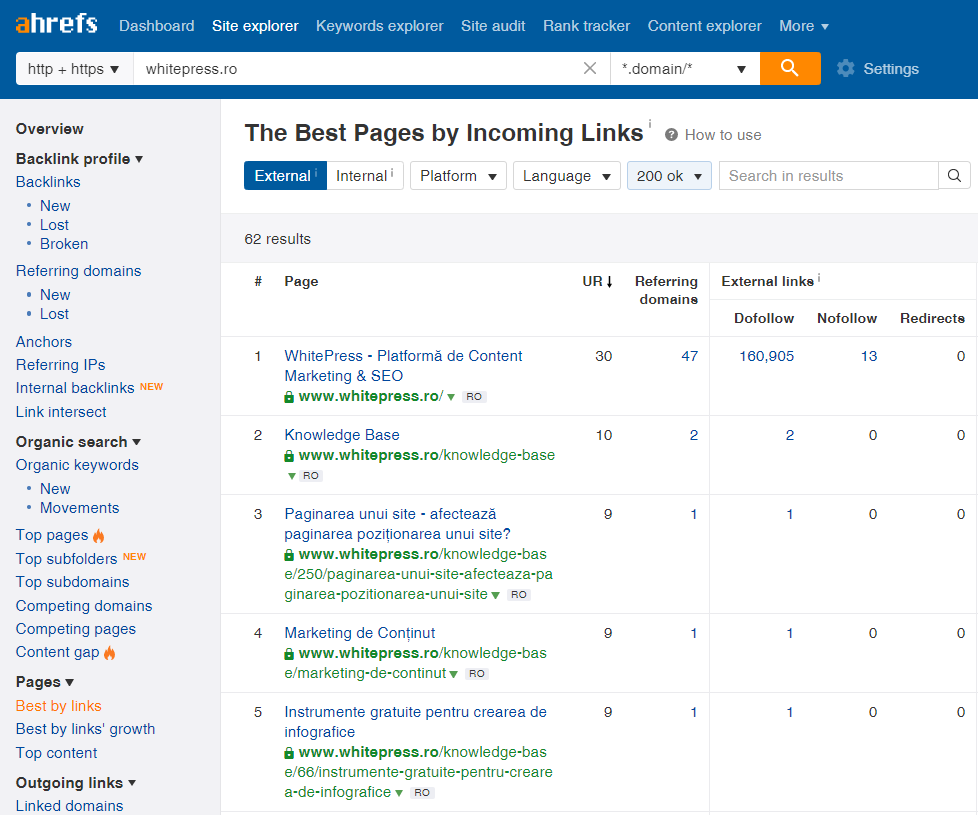This screenshot has width=978, height=815.
Task: Open the WhitePress Platformă de Content page title
Action: coord(403,366)
